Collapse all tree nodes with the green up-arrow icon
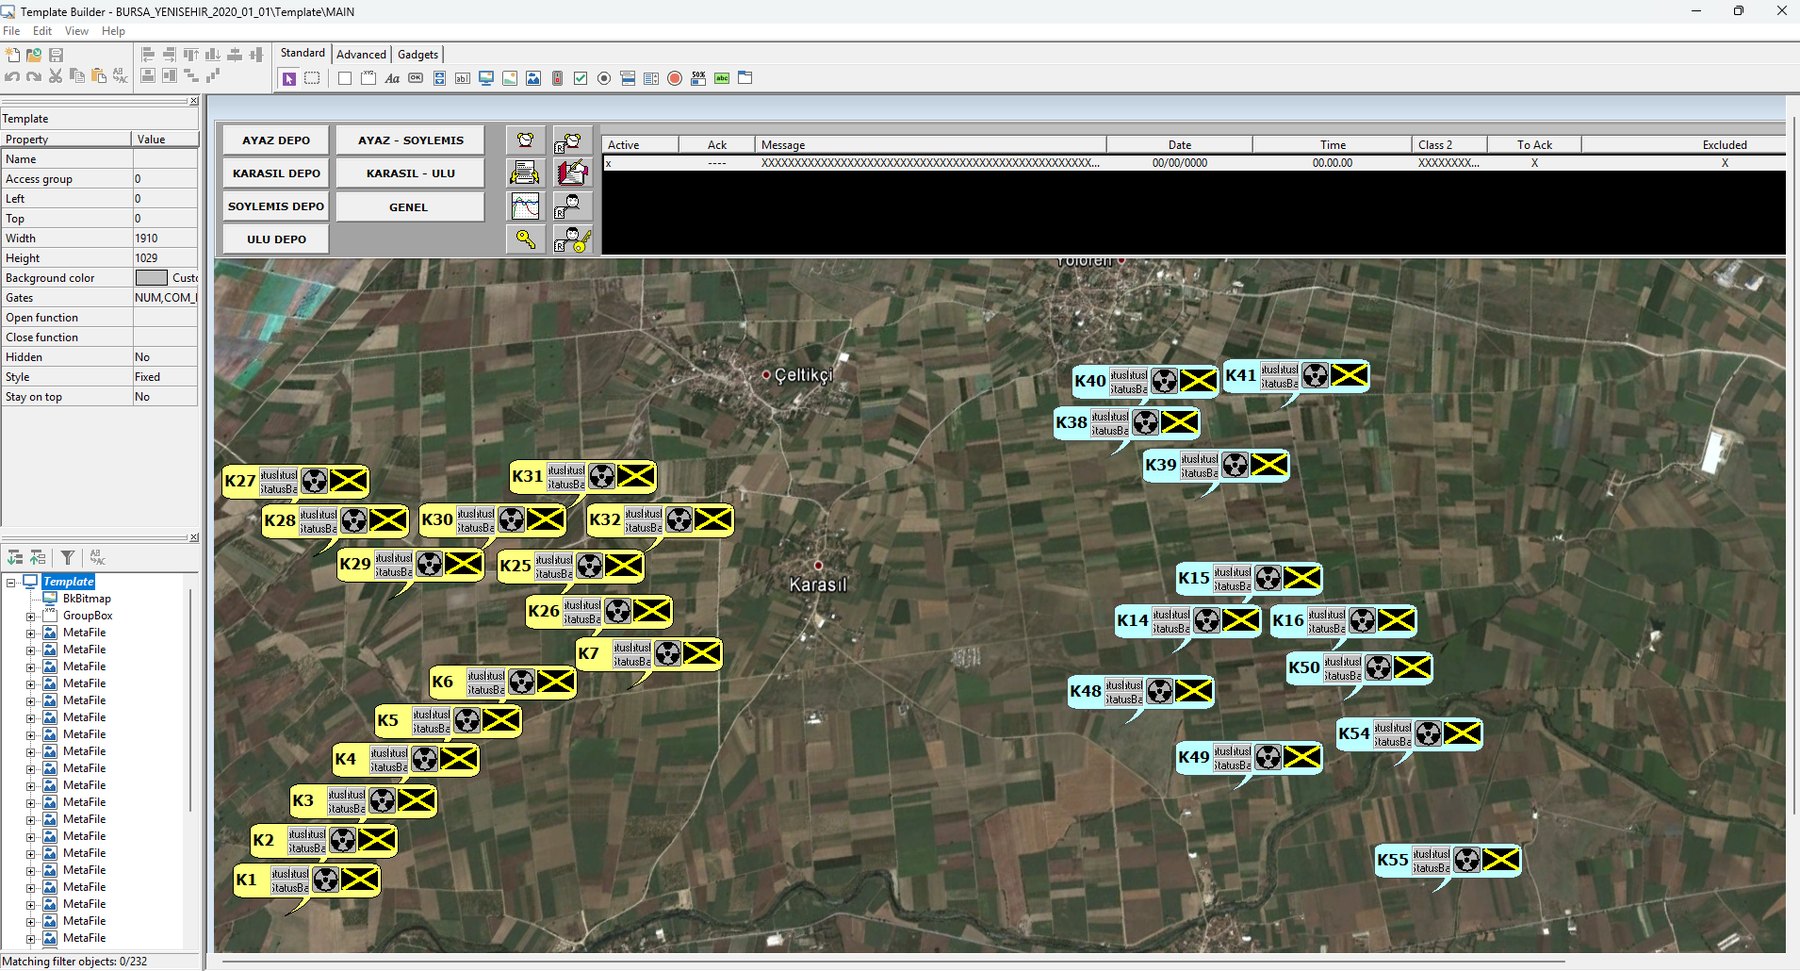Viewport: 1800px width, 971px height. [38, 558]
